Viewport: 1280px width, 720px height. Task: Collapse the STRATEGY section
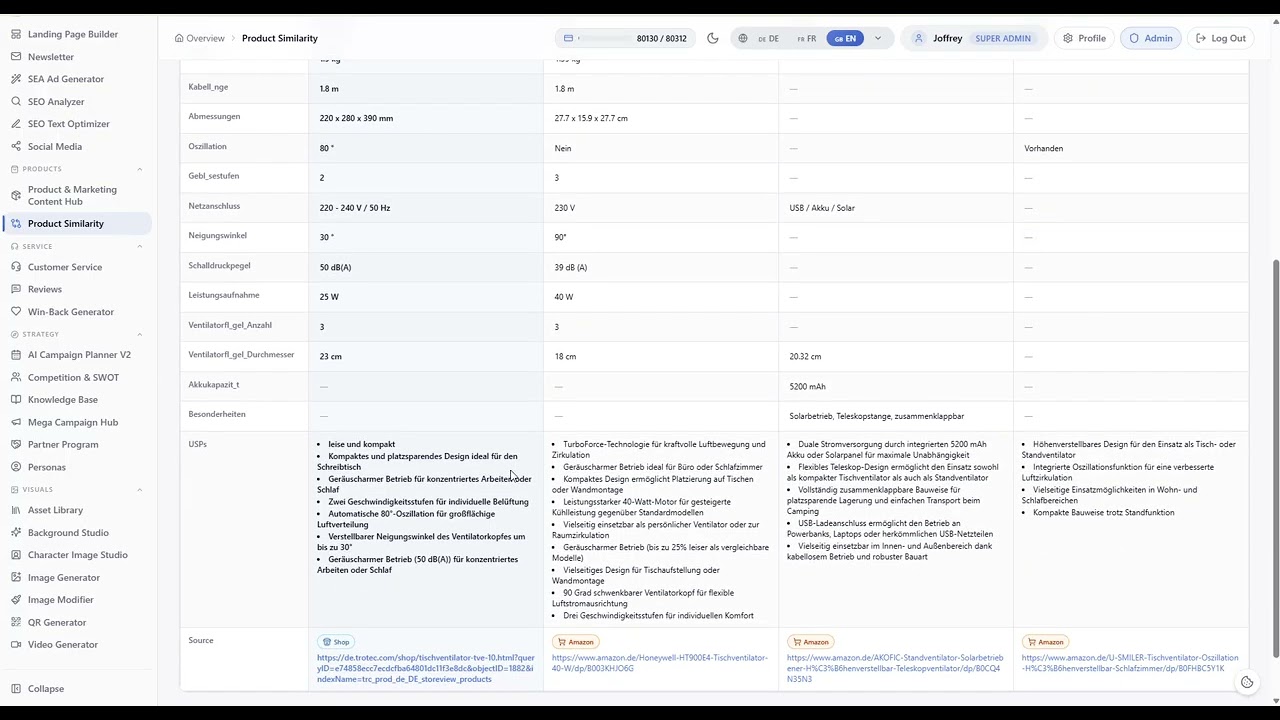140,334
